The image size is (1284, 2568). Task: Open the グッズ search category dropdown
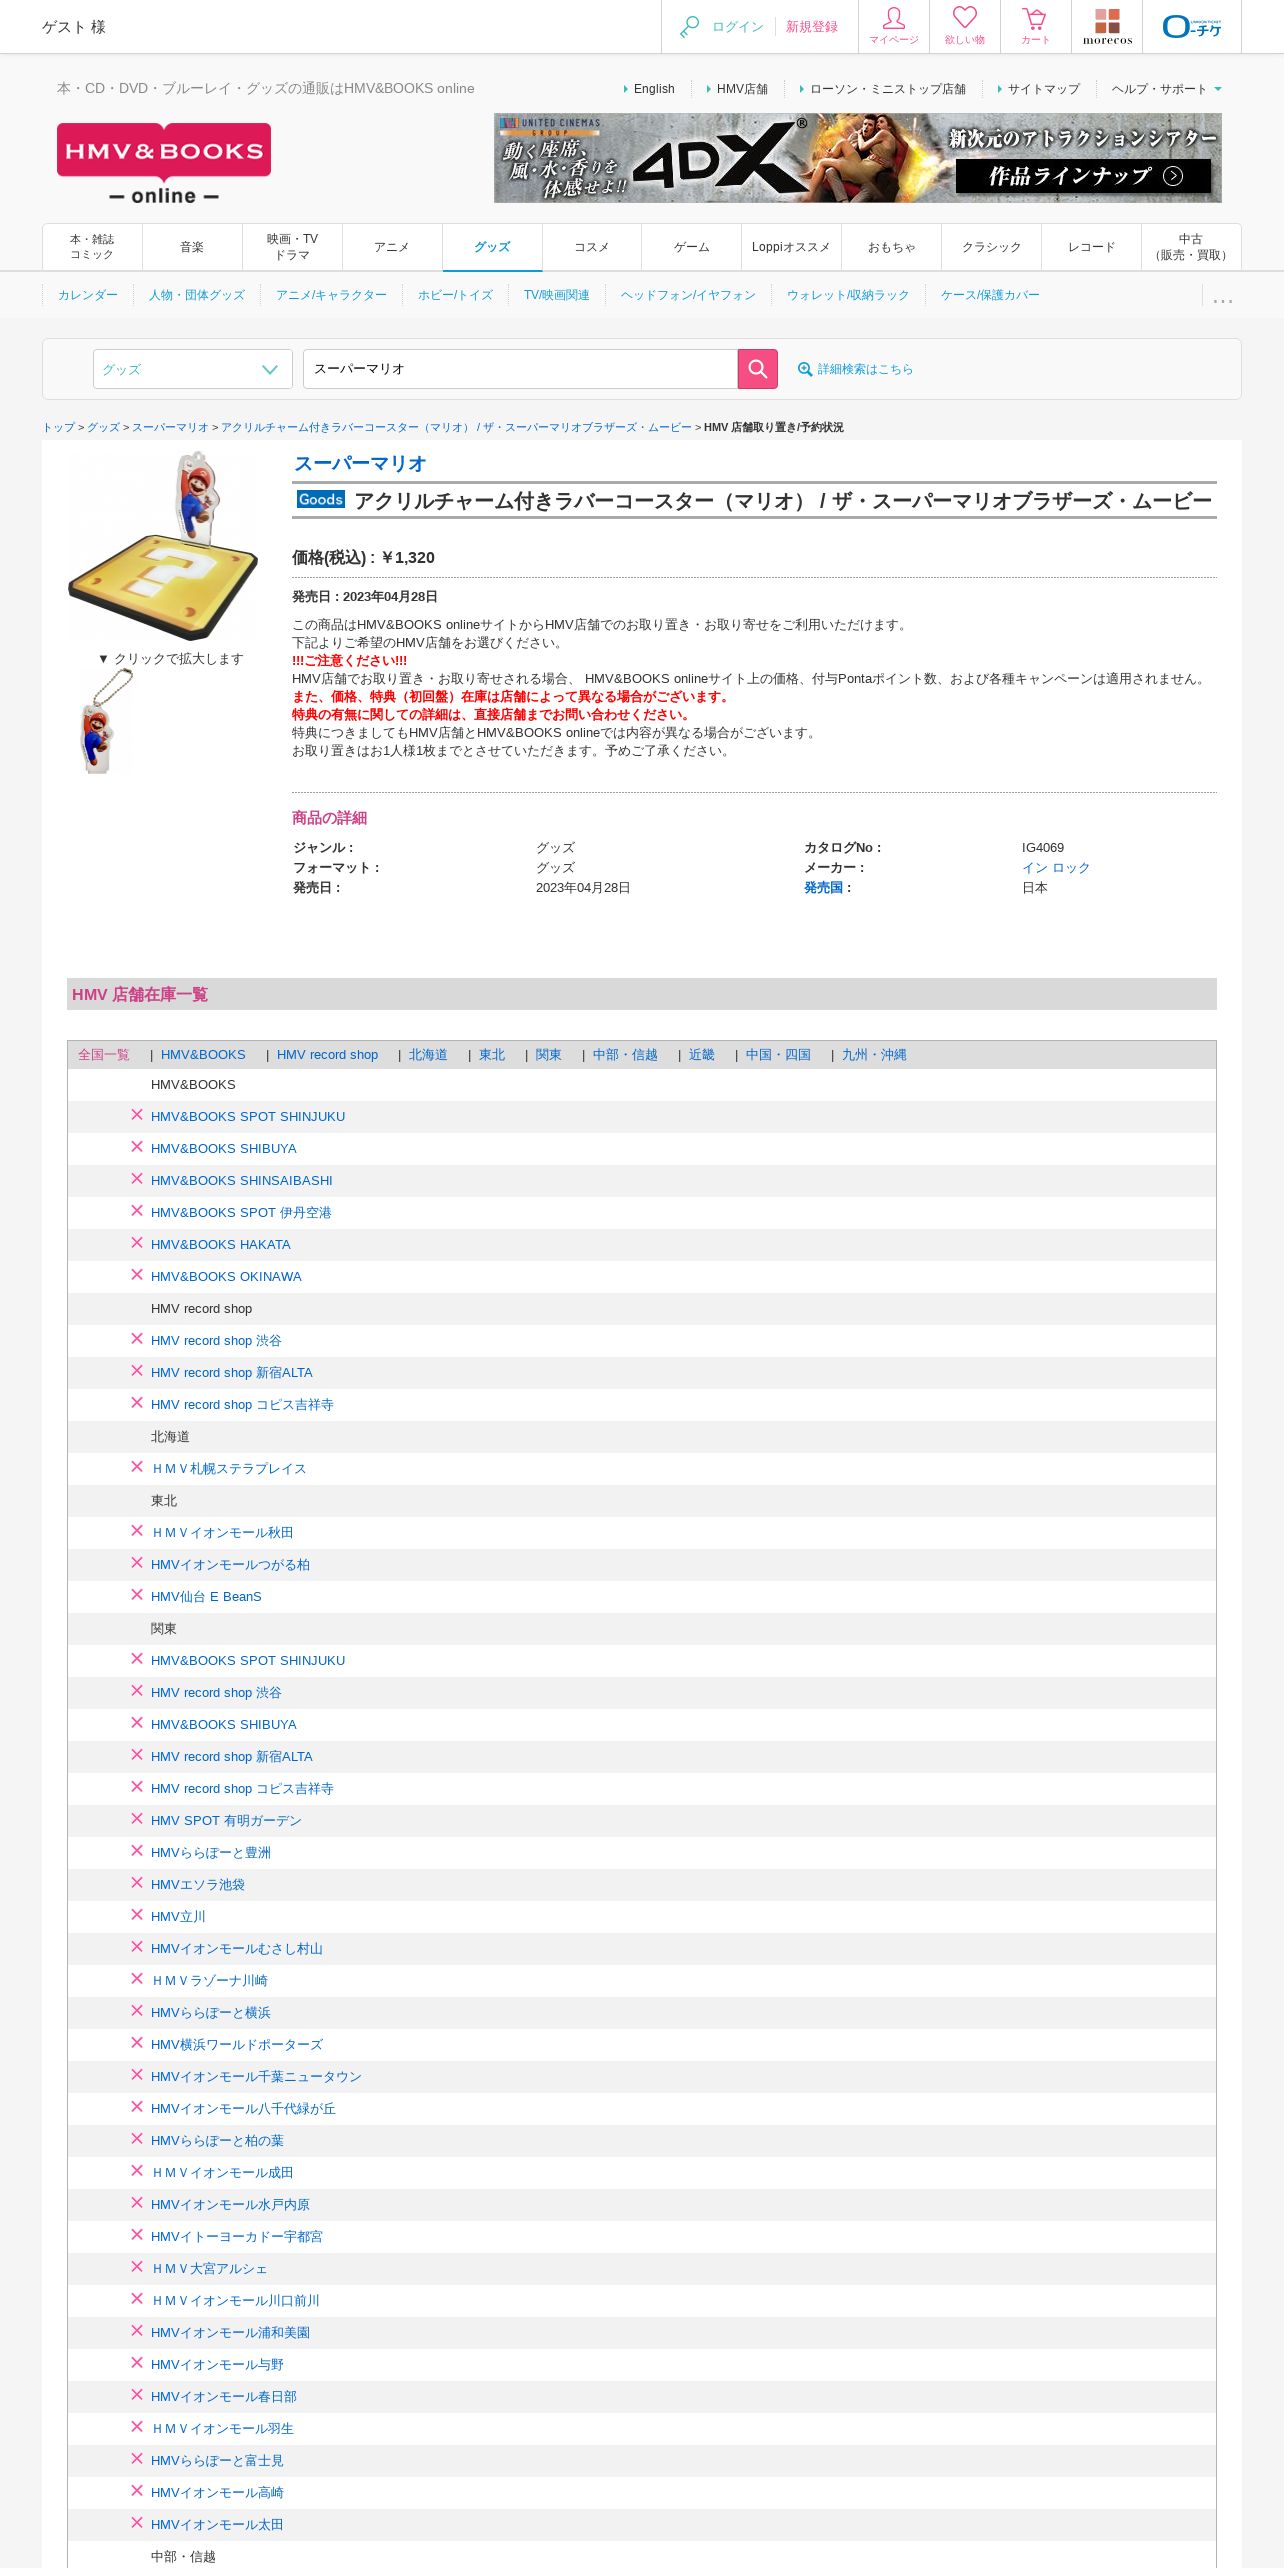pos(192,369)
